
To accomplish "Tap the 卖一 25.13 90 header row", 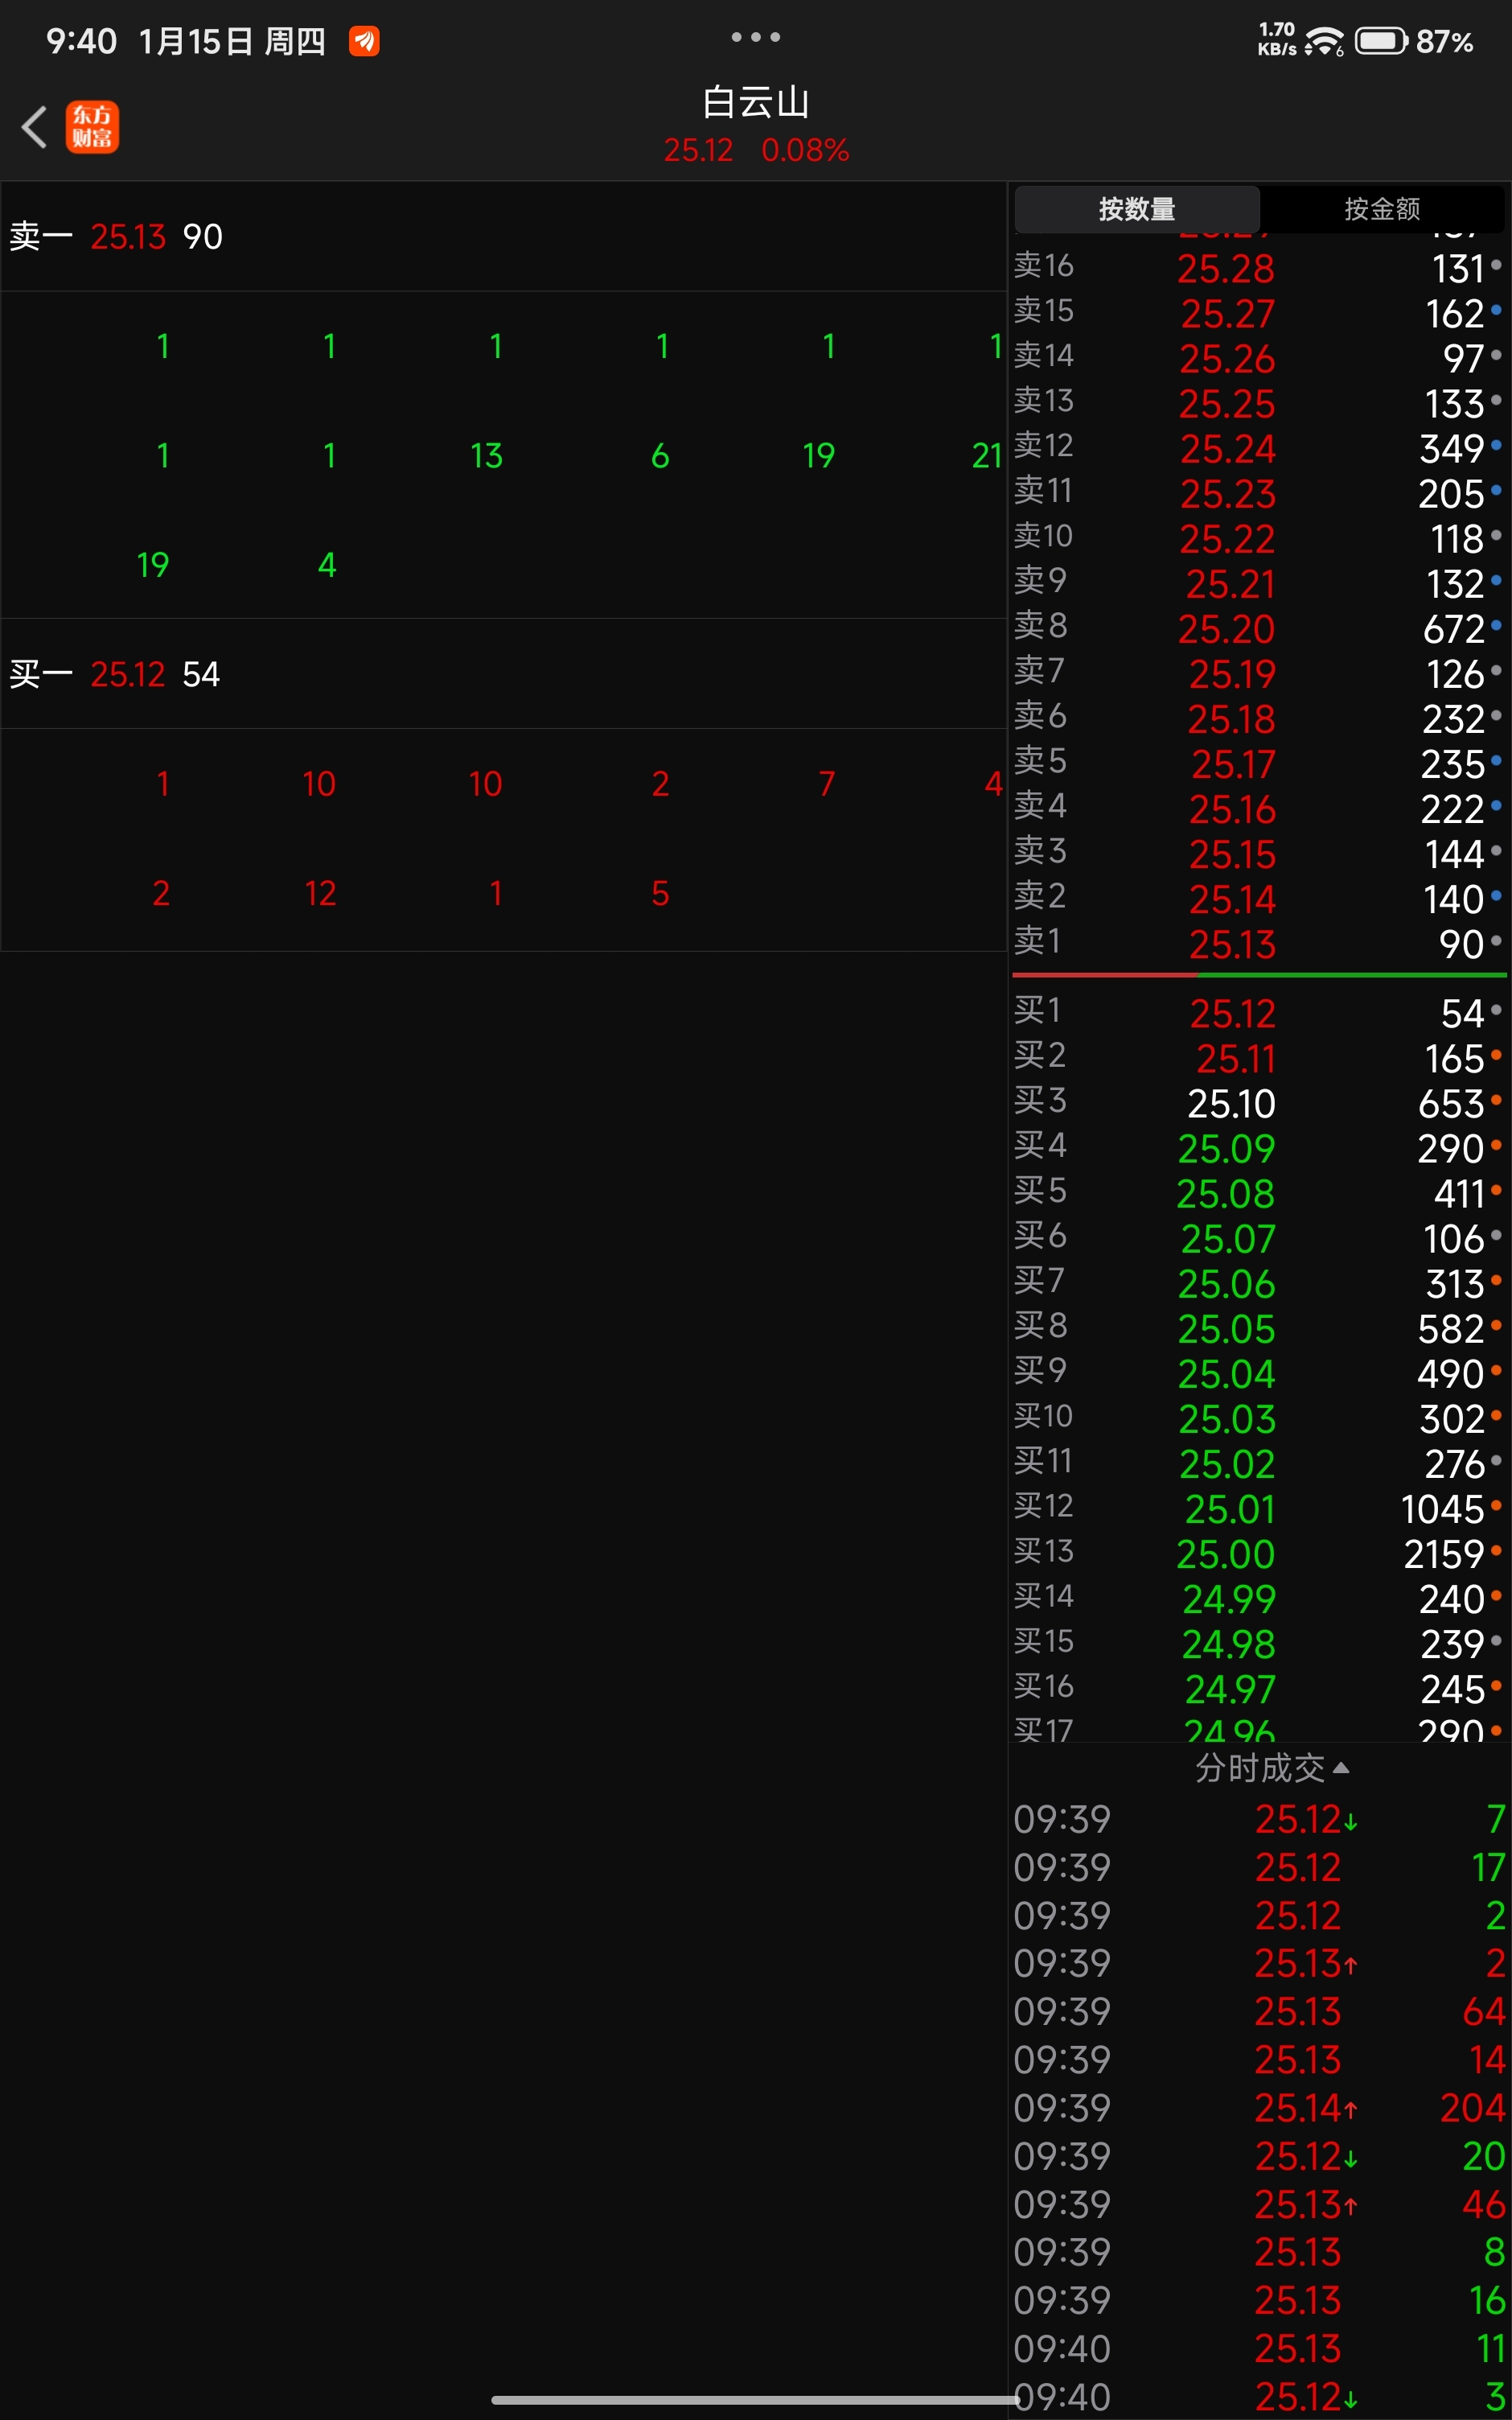I will 503,237.
